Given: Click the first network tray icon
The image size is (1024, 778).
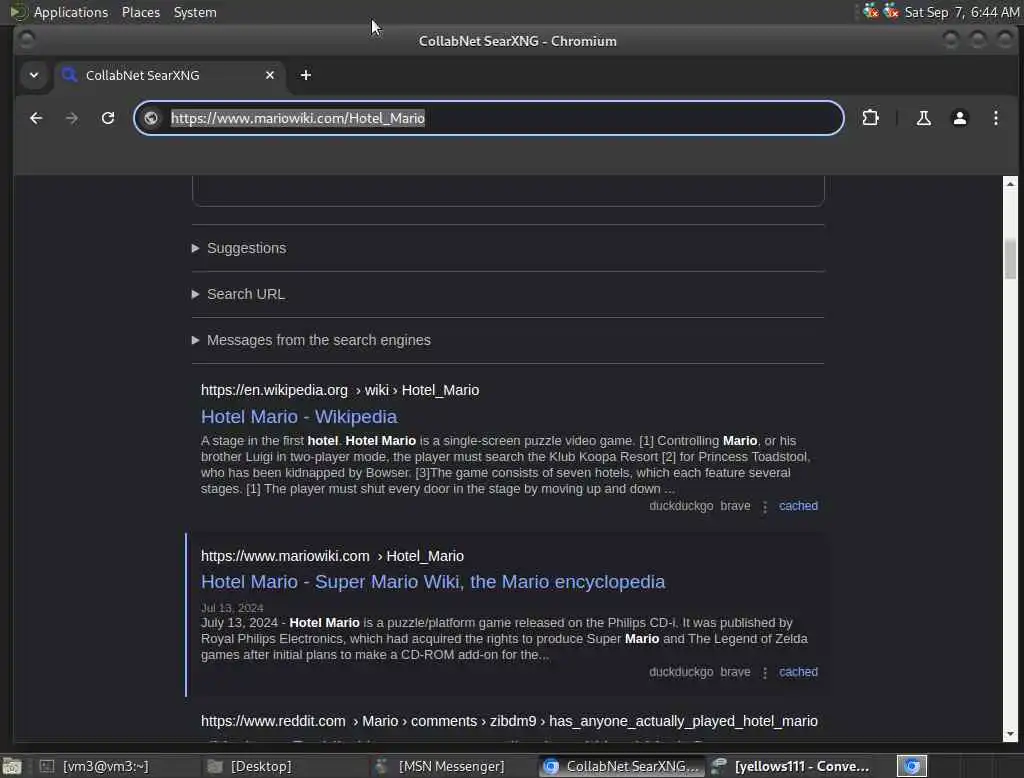Looking at the screenshot, I should (871, 11).
